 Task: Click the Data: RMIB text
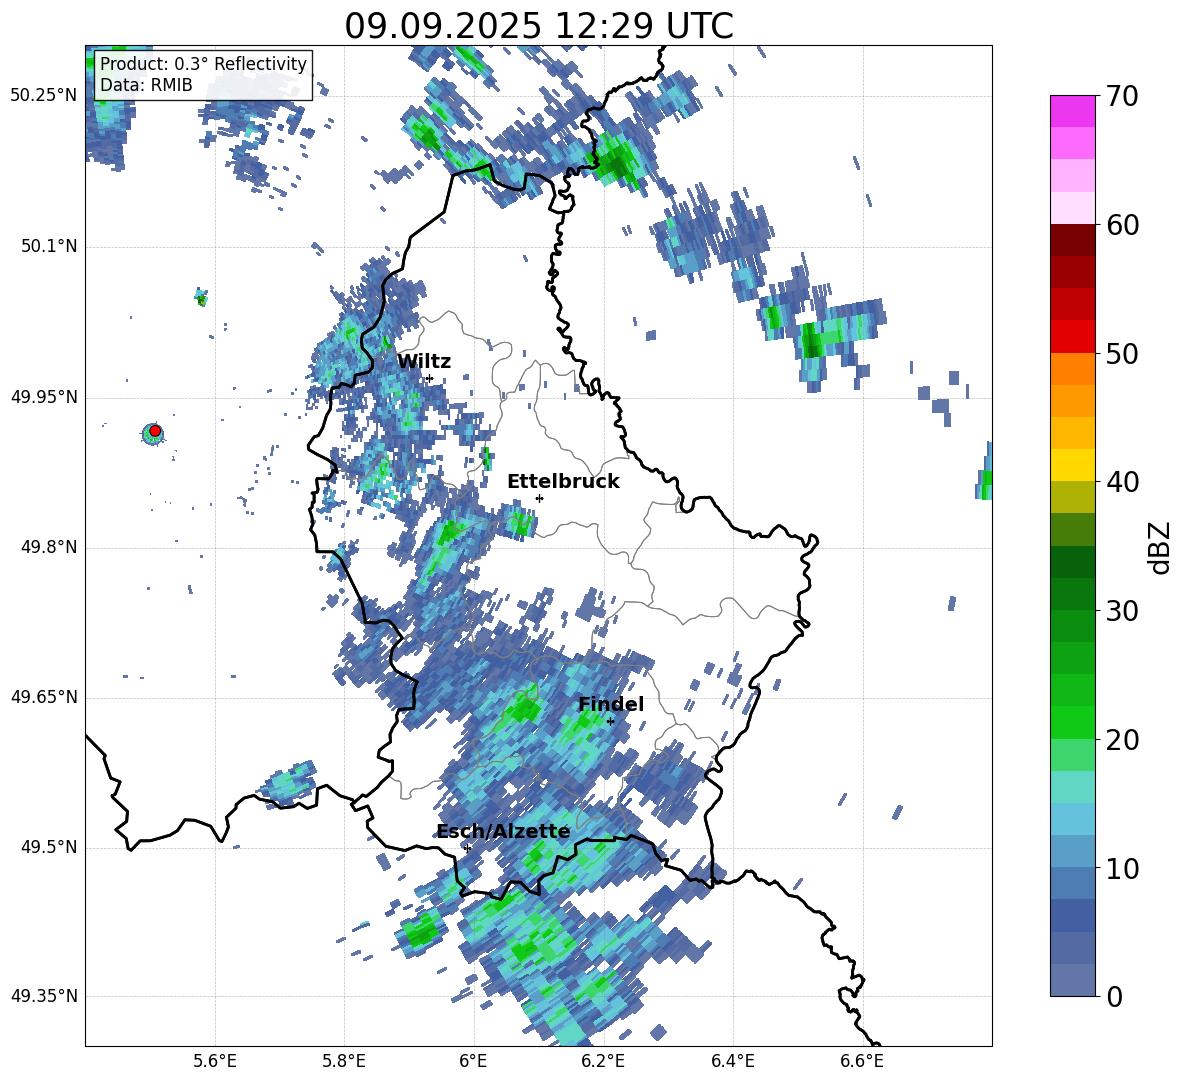click(x=146, y=85)
